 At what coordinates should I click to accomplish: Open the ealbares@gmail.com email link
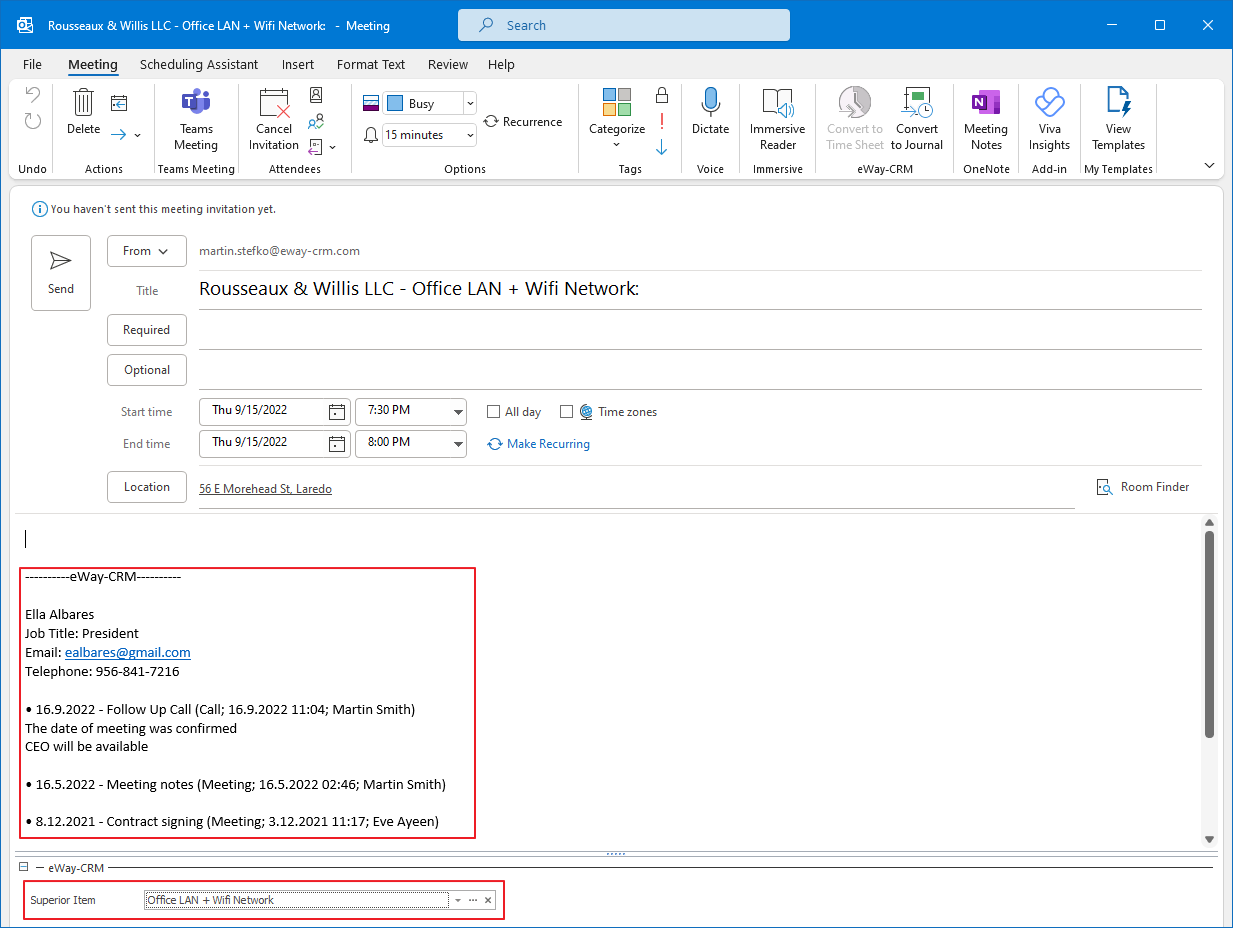tap(128, 652)
